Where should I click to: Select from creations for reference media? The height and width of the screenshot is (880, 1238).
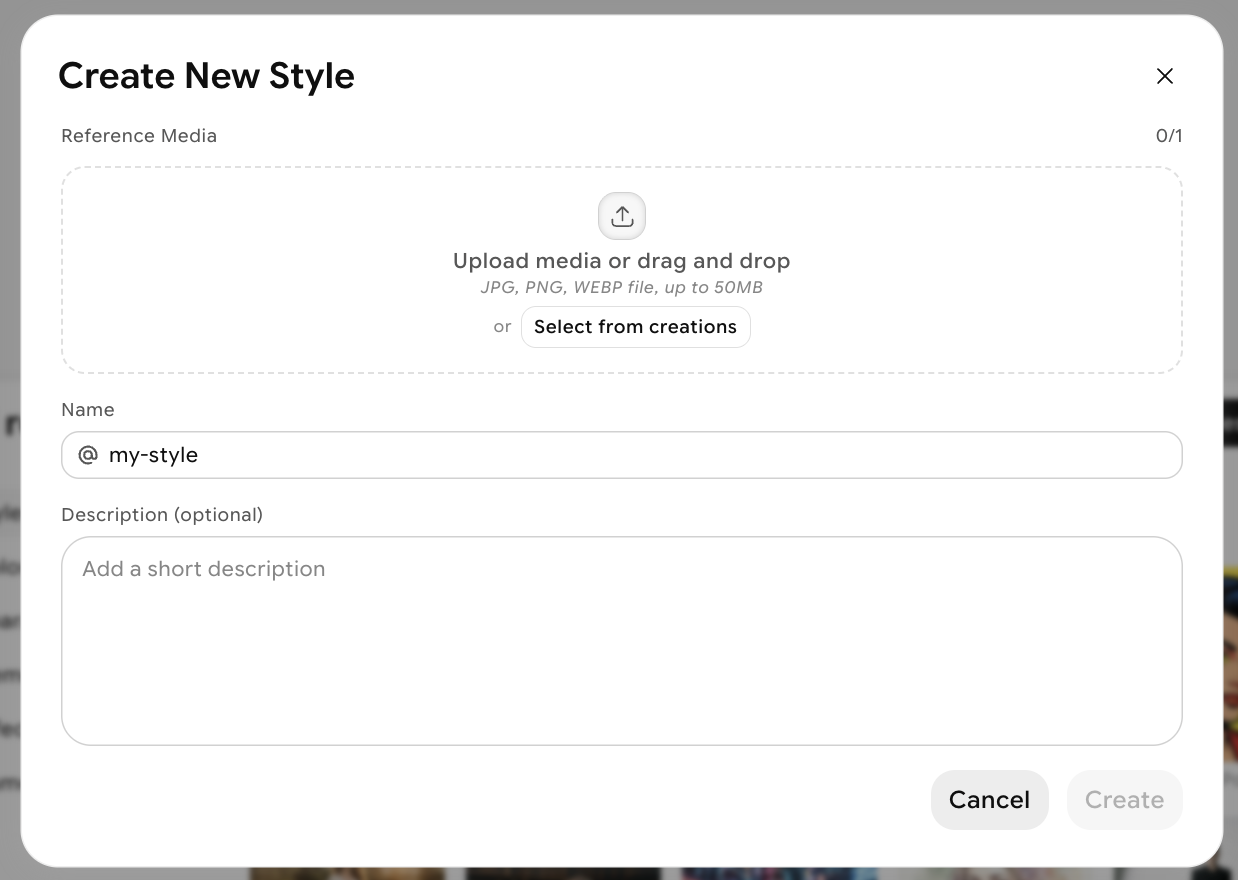(x=636, y=326)
